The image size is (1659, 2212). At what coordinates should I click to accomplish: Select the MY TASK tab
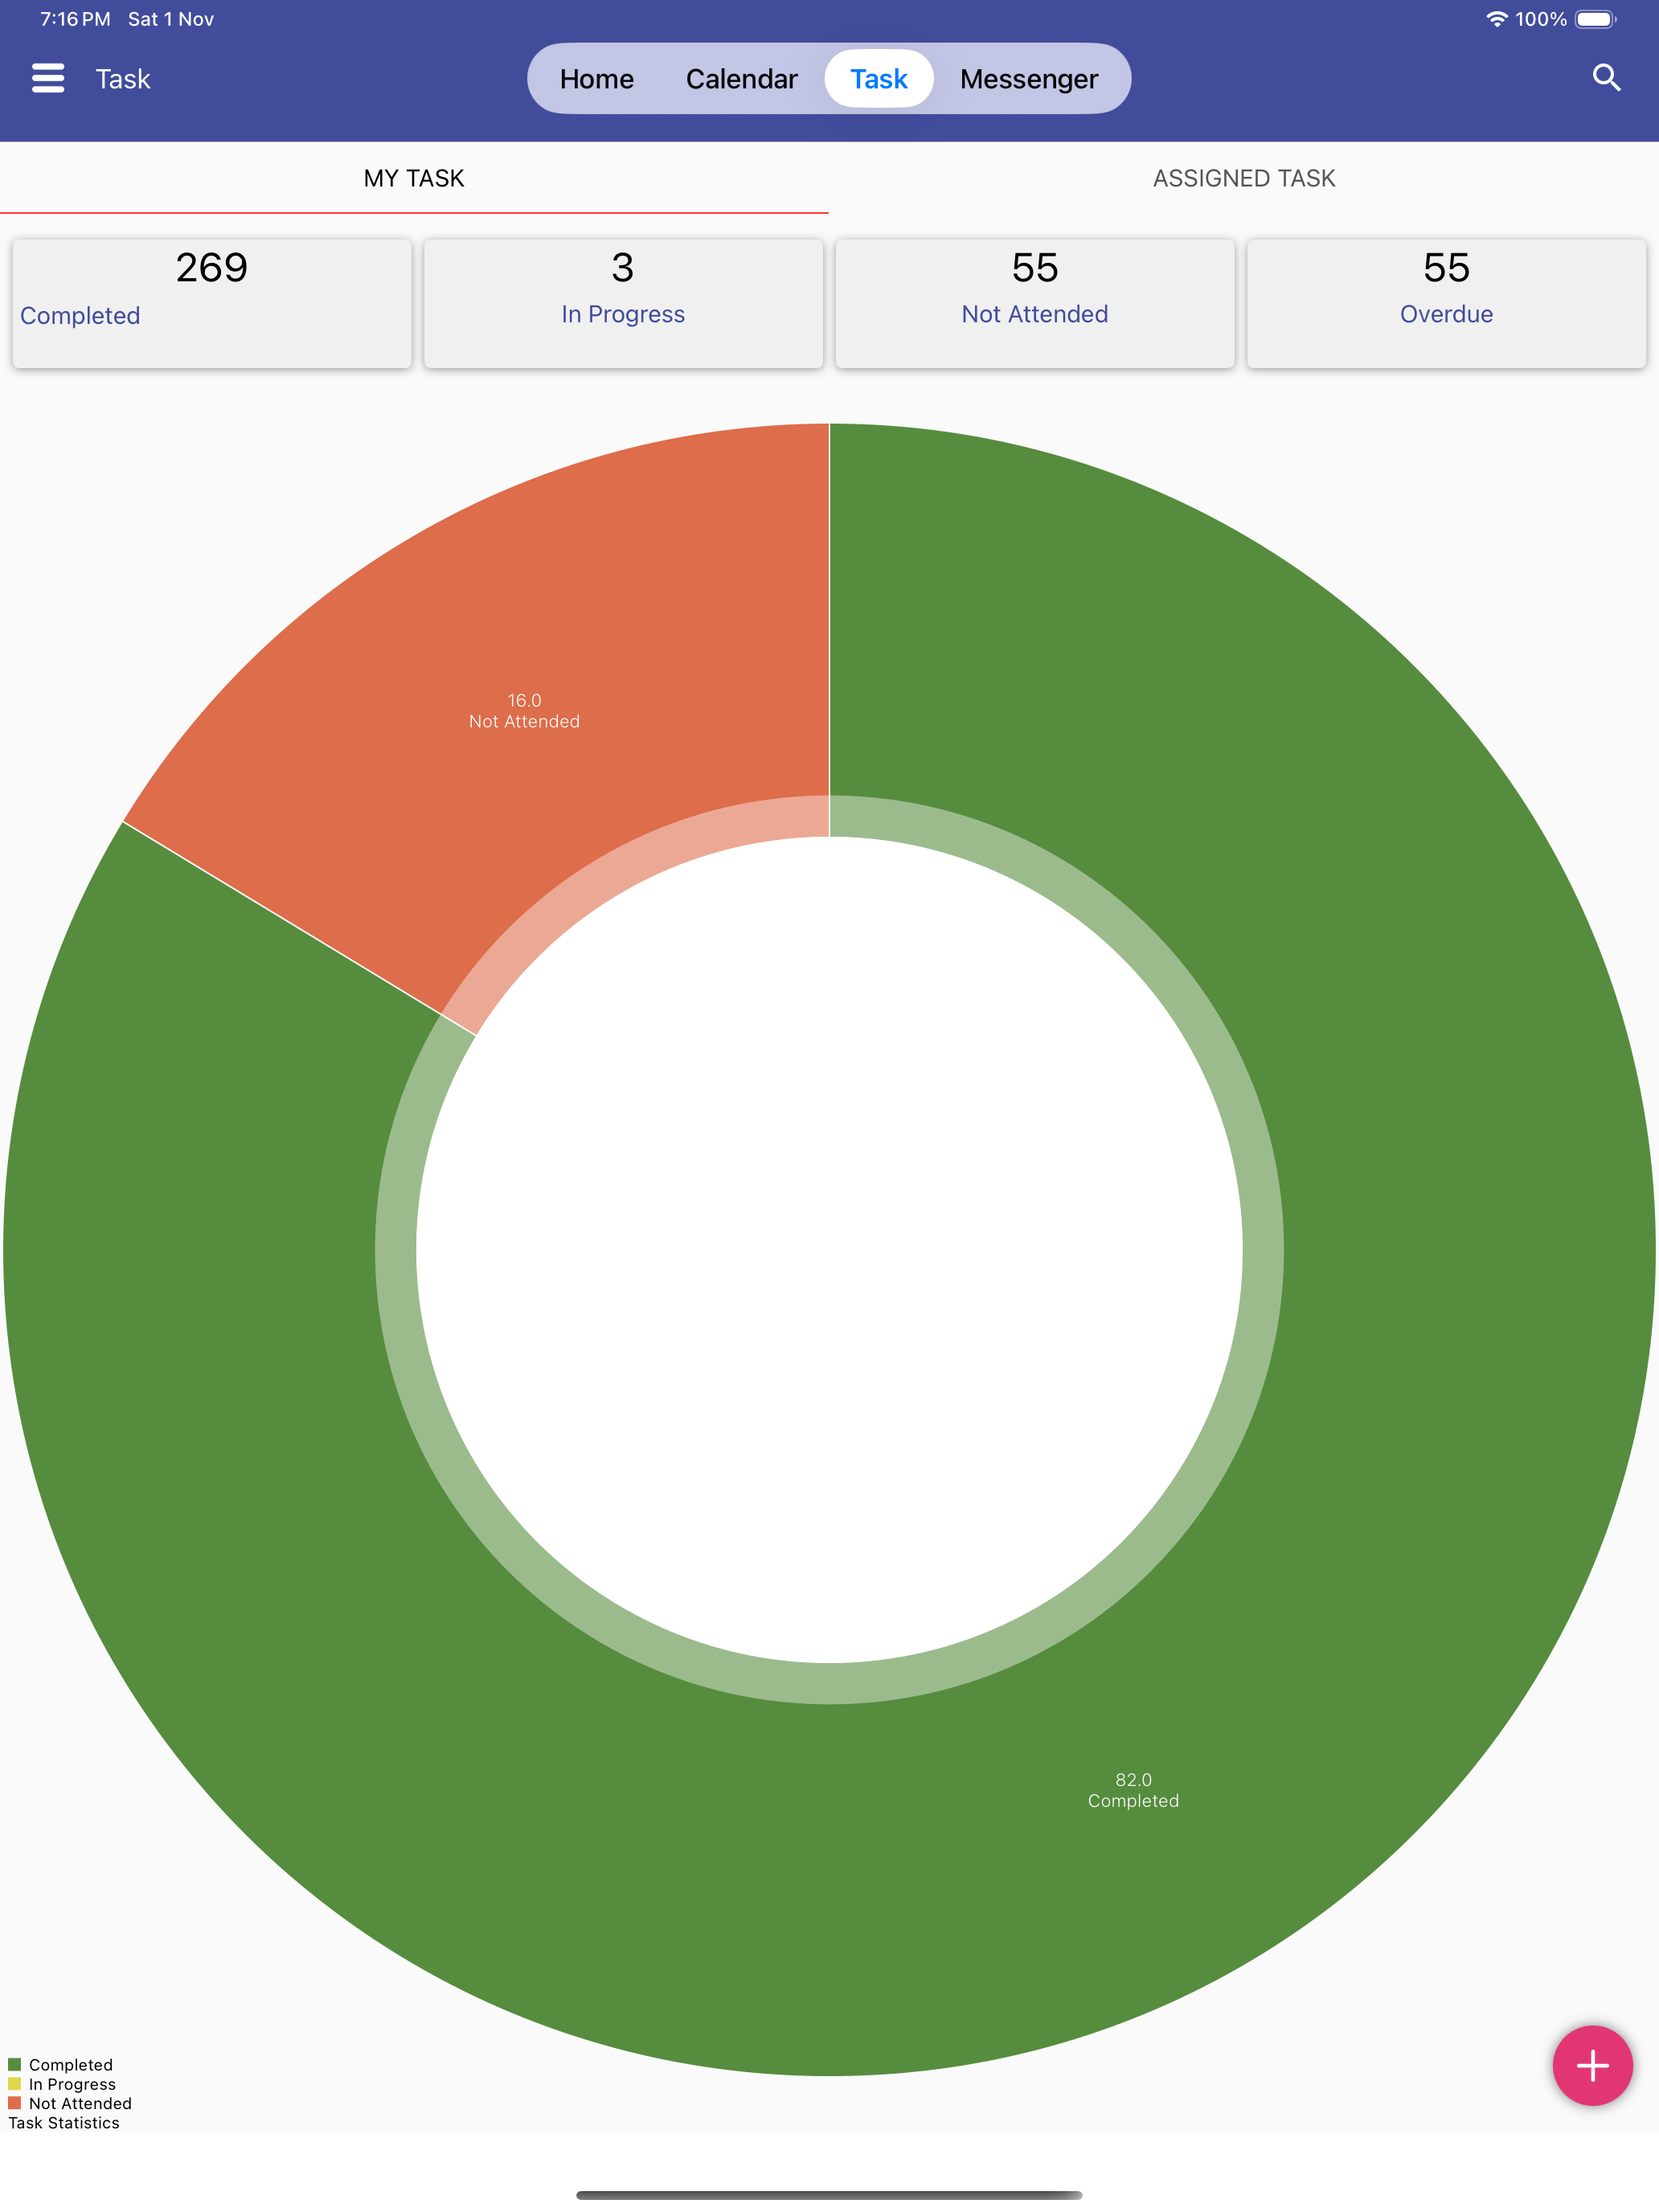coord(414,178)
